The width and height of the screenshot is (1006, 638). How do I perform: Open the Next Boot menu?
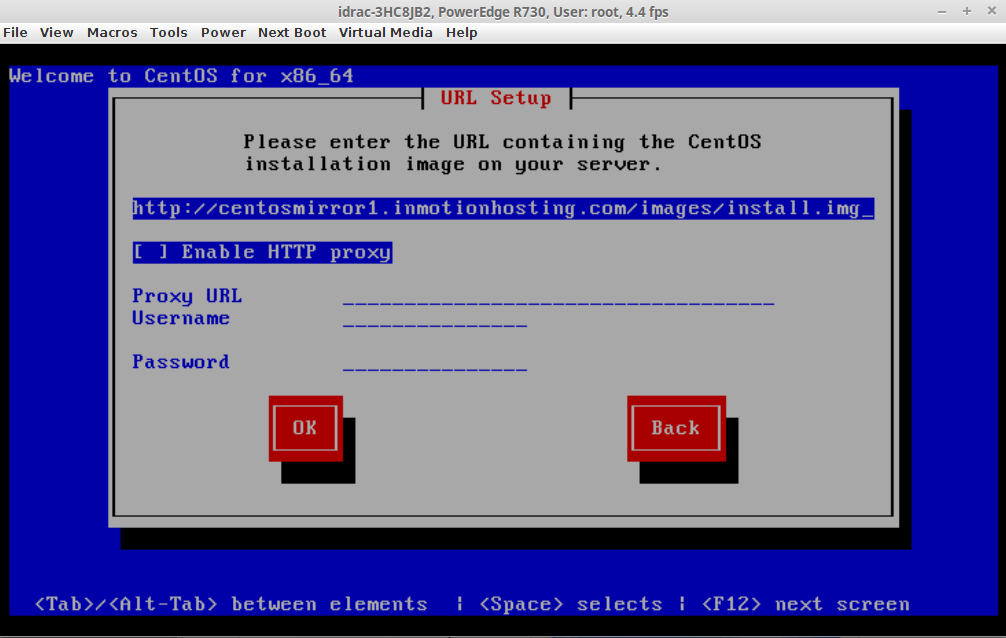pyautogui.click(x=292, y=32)
